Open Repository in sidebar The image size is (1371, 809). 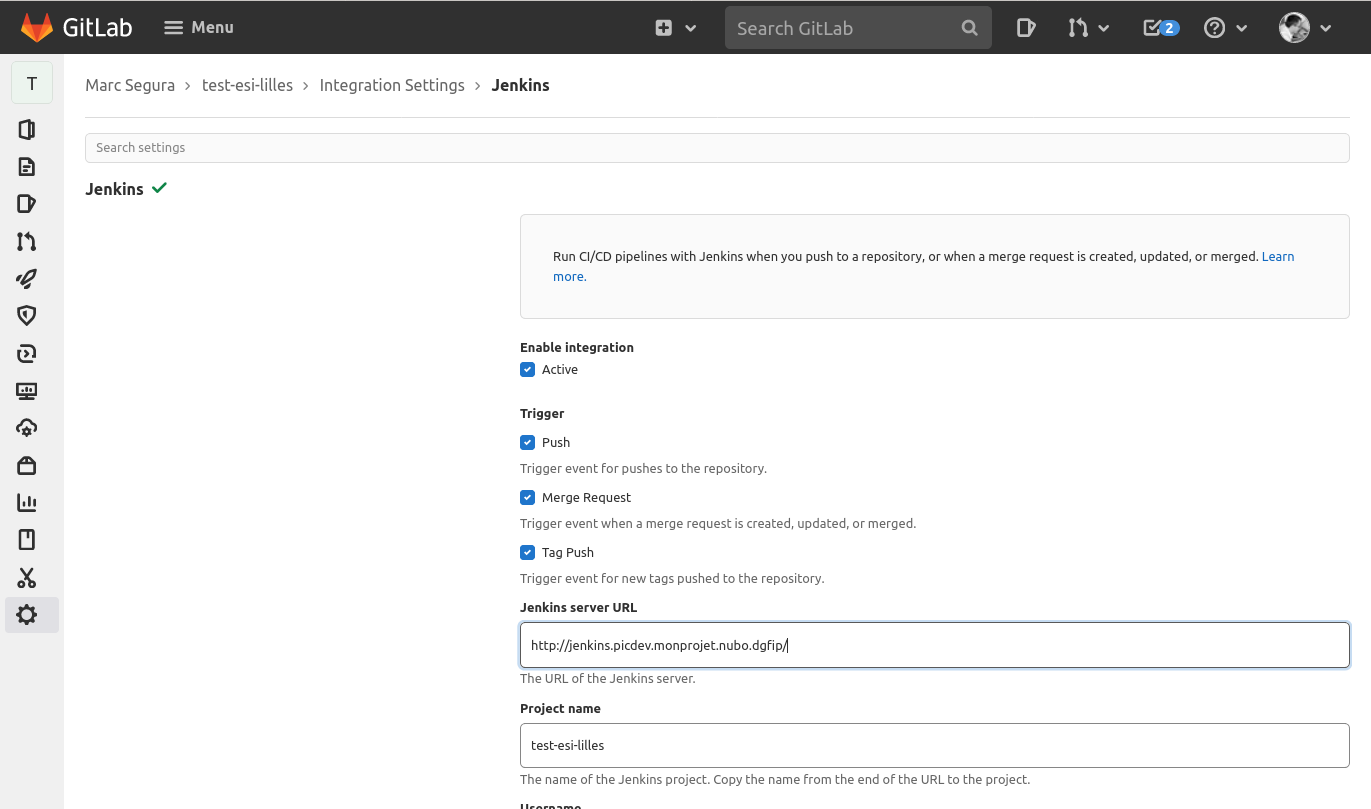(27, 167)
